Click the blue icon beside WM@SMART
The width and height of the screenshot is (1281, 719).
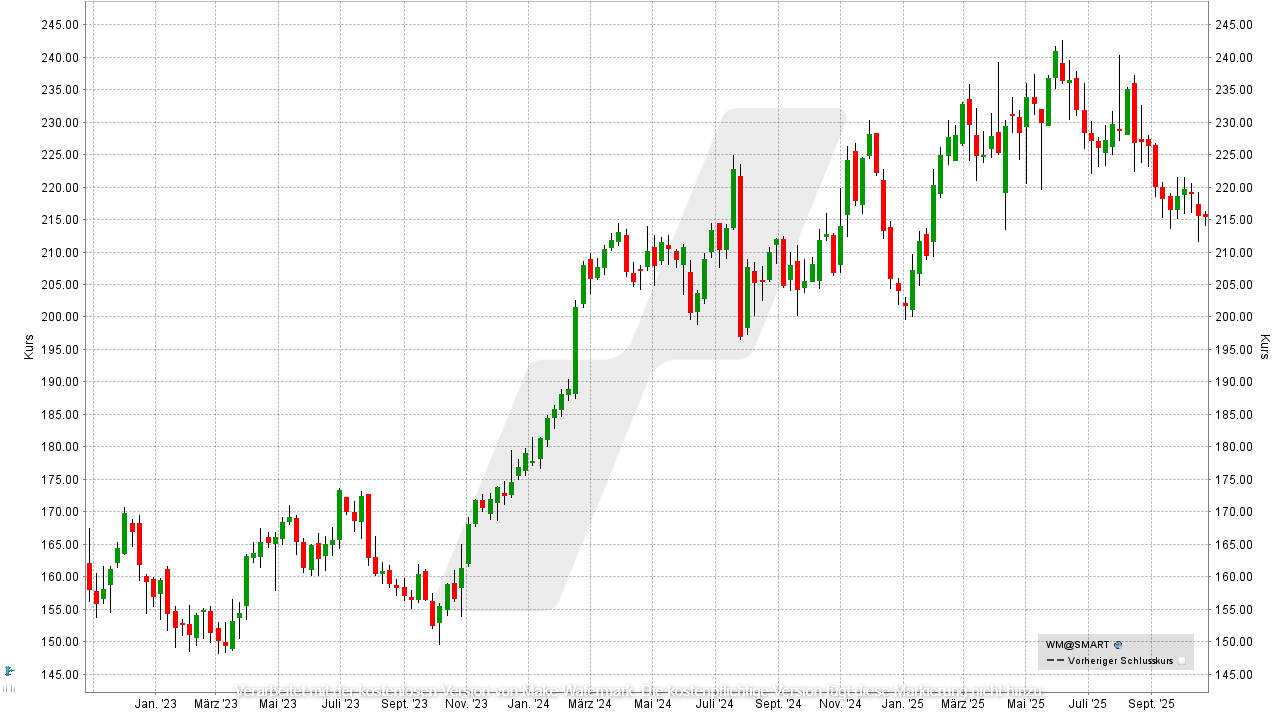click(x=1118, y=645)
